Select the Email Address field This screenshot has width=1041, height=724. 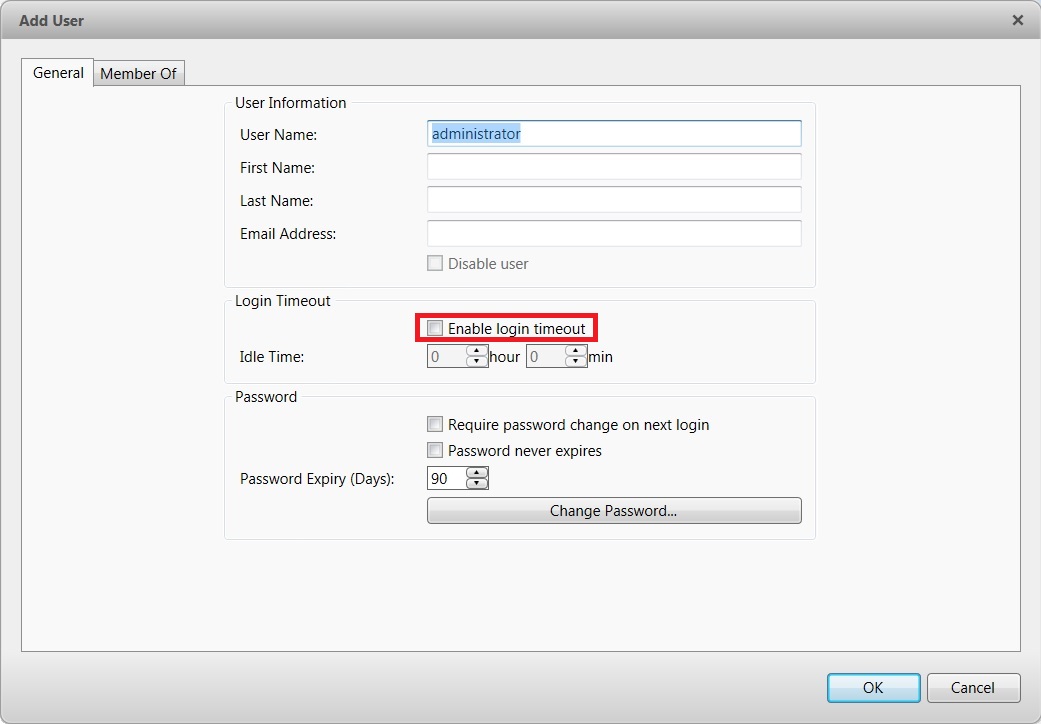click(614, 232)
